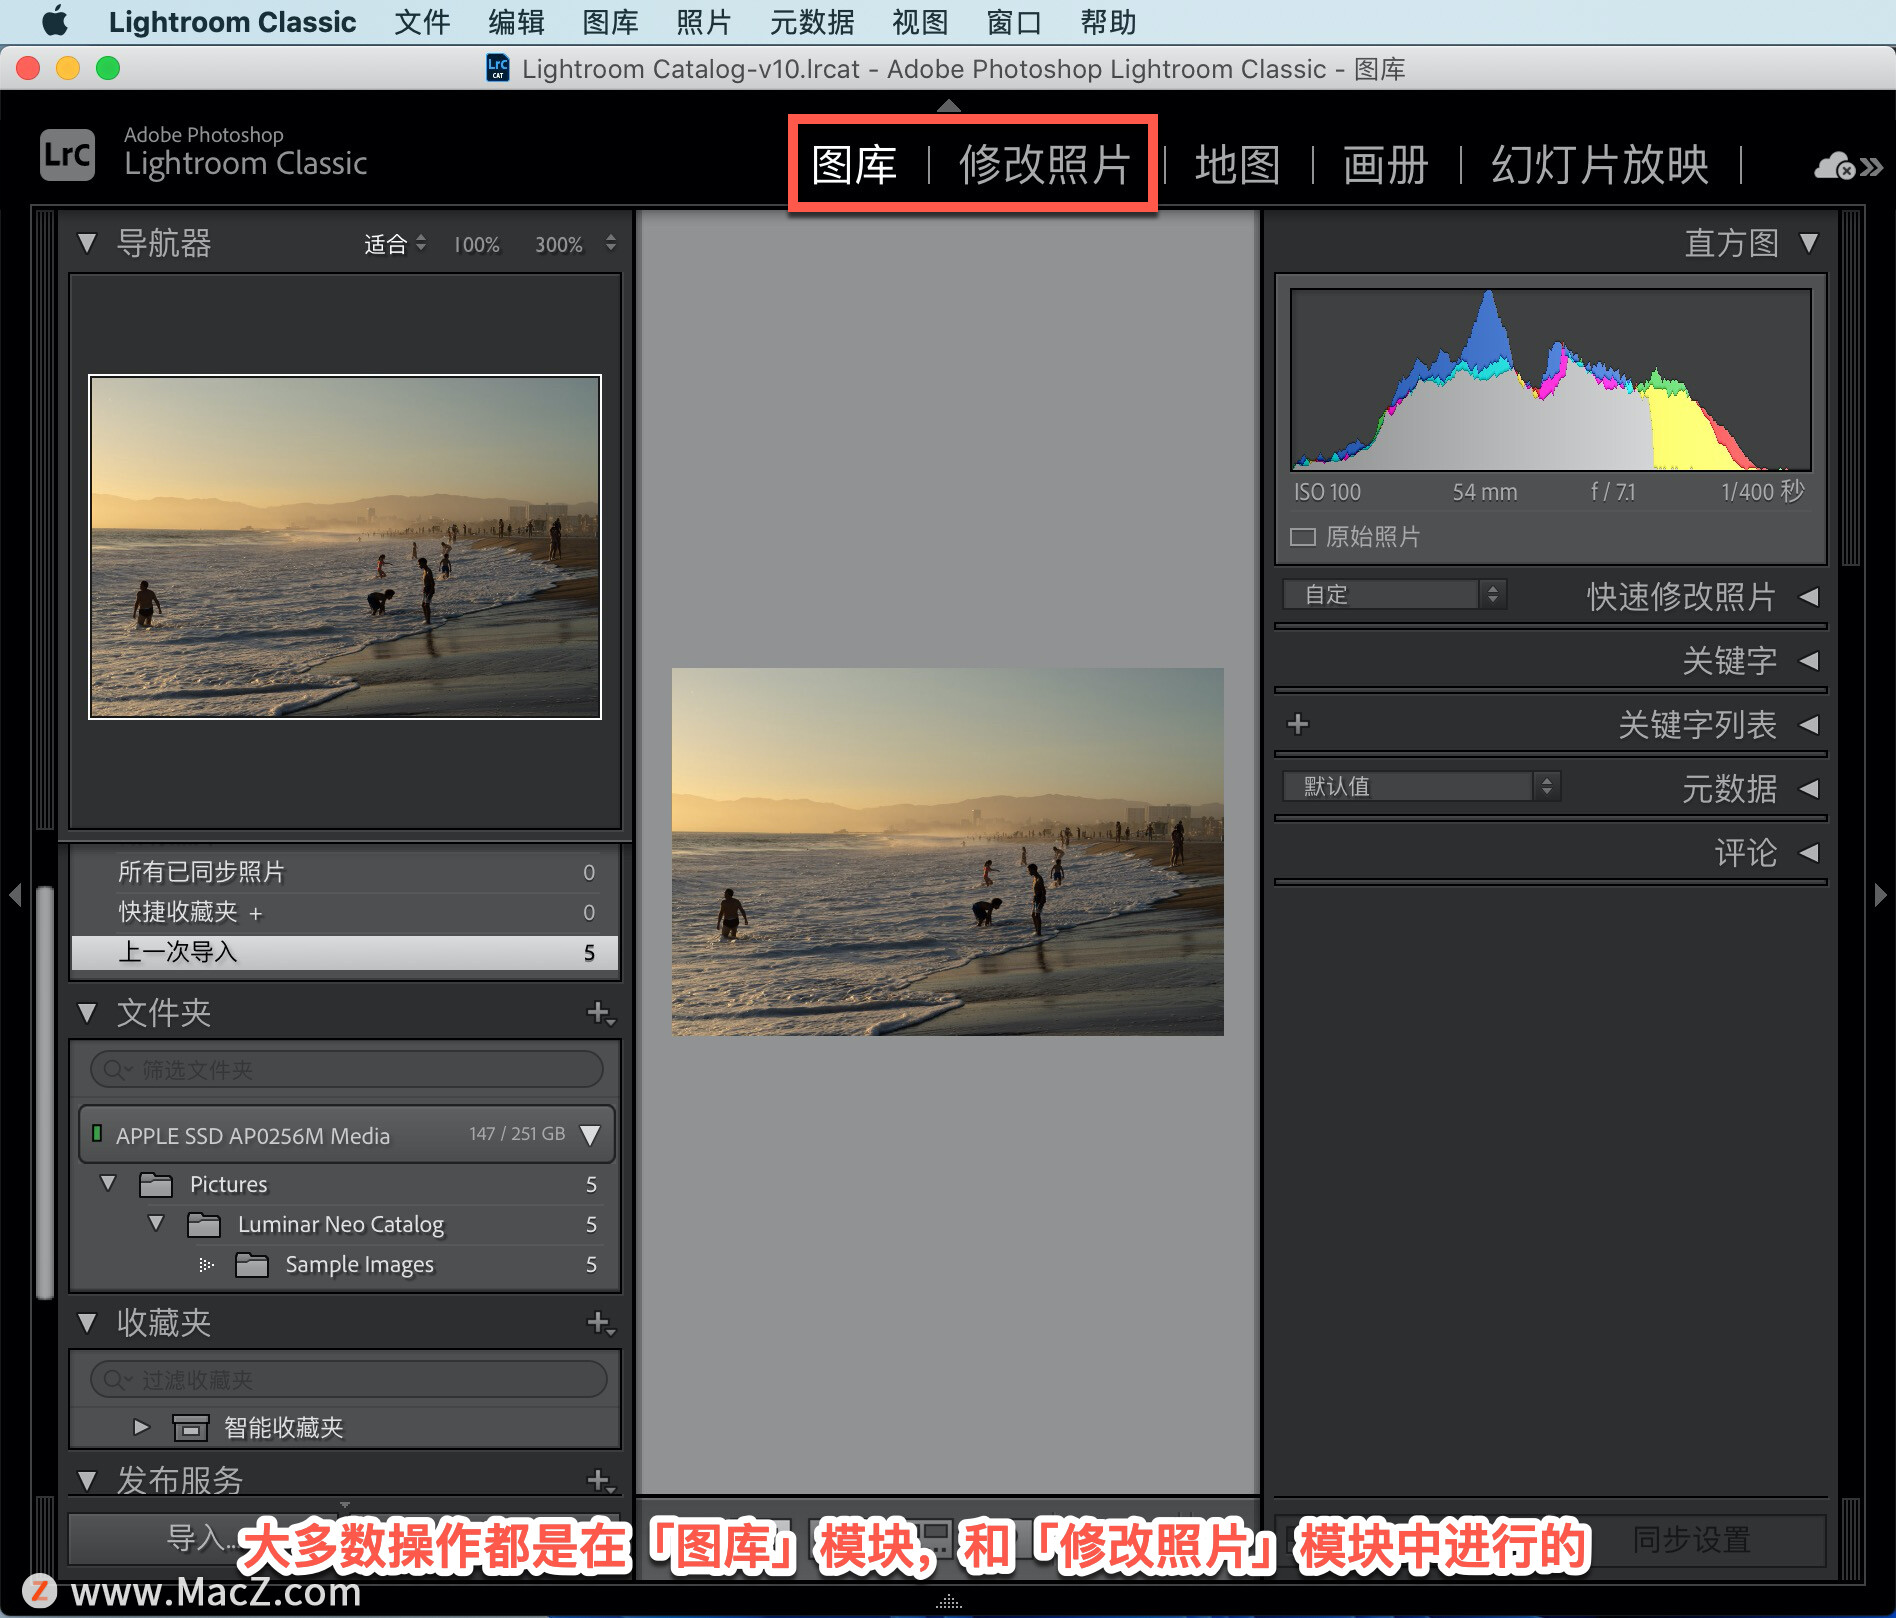Viewport: 1896px width, 1618px height.
Task: Open the 文件 menu
Action: tap(422, 22)
